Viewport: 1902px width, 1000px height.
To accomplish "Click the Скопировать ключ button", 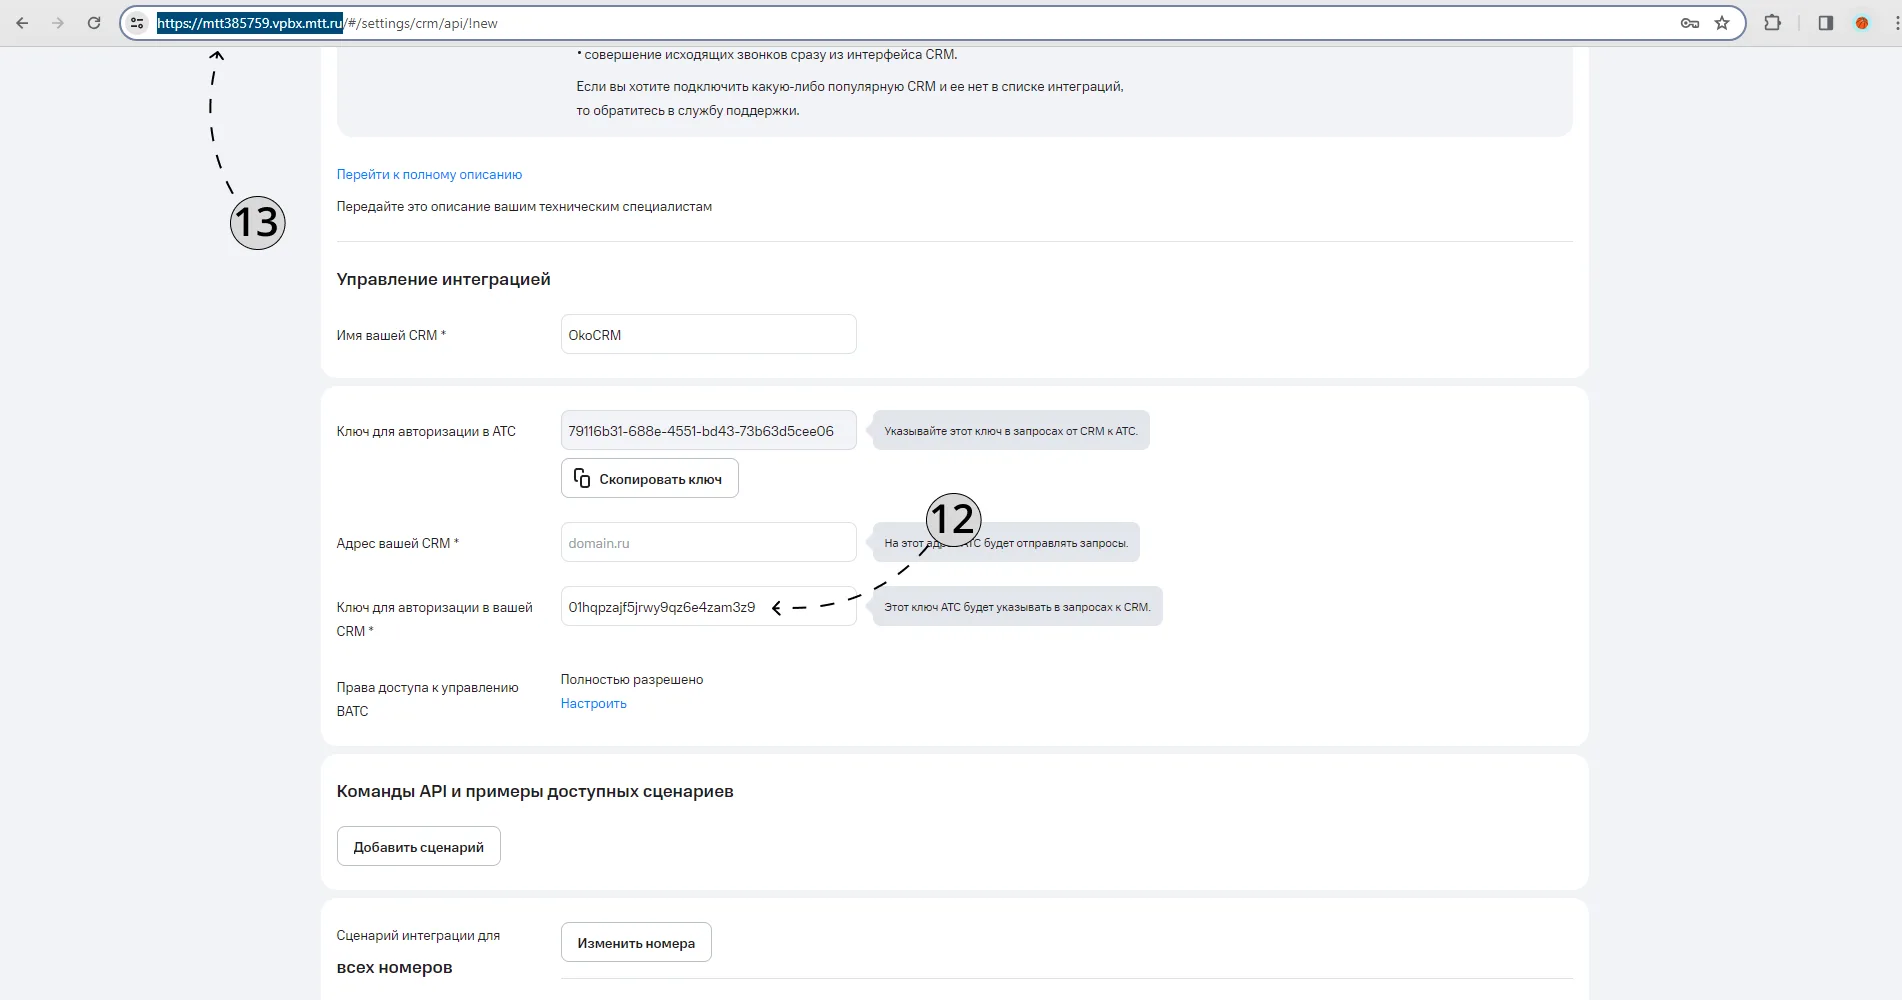I will [650, 478].
